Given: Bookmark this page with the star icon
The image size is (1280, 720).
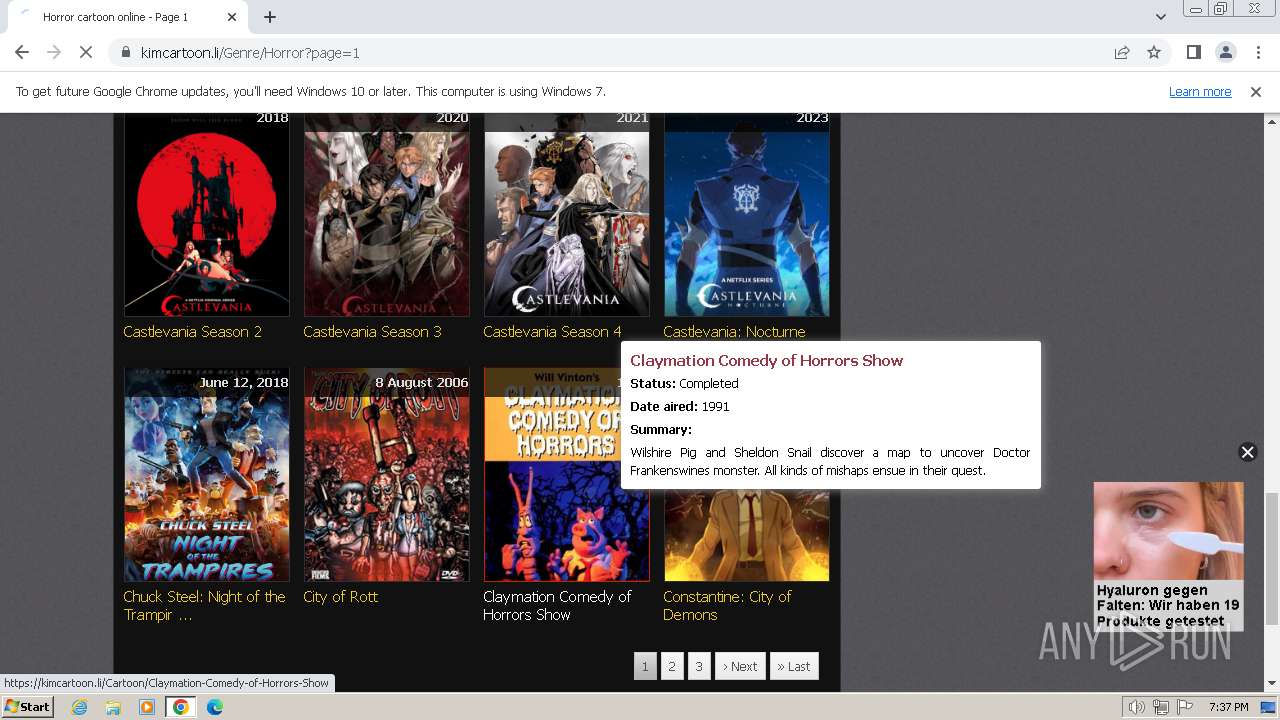Looking at the screenshot, I should pyautogui.click(x=1154, y=52).
